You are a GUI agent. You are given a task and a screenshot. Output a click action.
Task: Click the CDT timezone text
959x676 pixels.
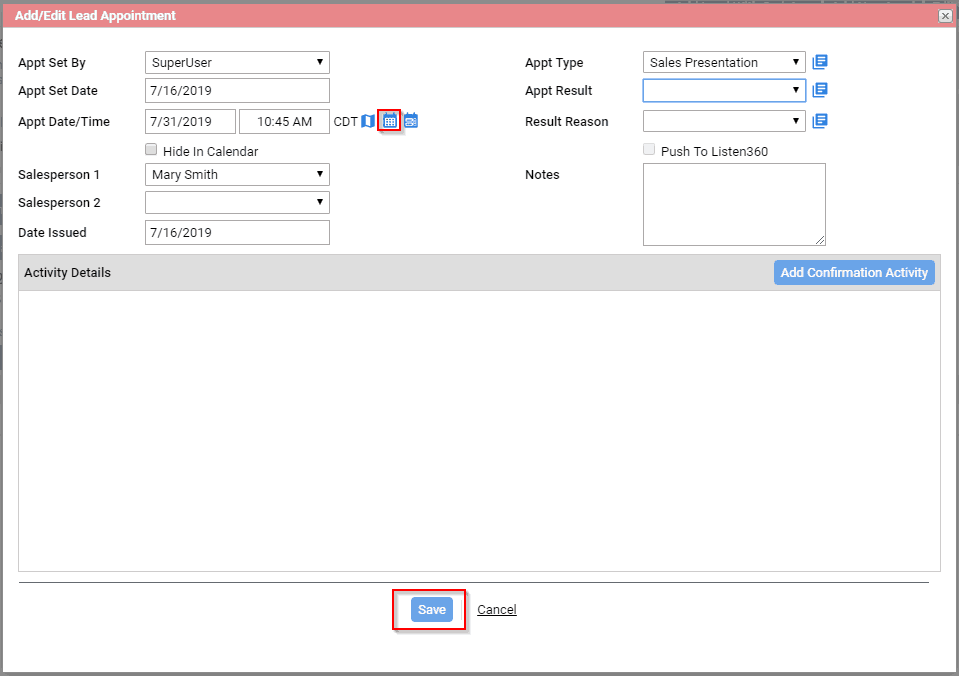[346, 122]
